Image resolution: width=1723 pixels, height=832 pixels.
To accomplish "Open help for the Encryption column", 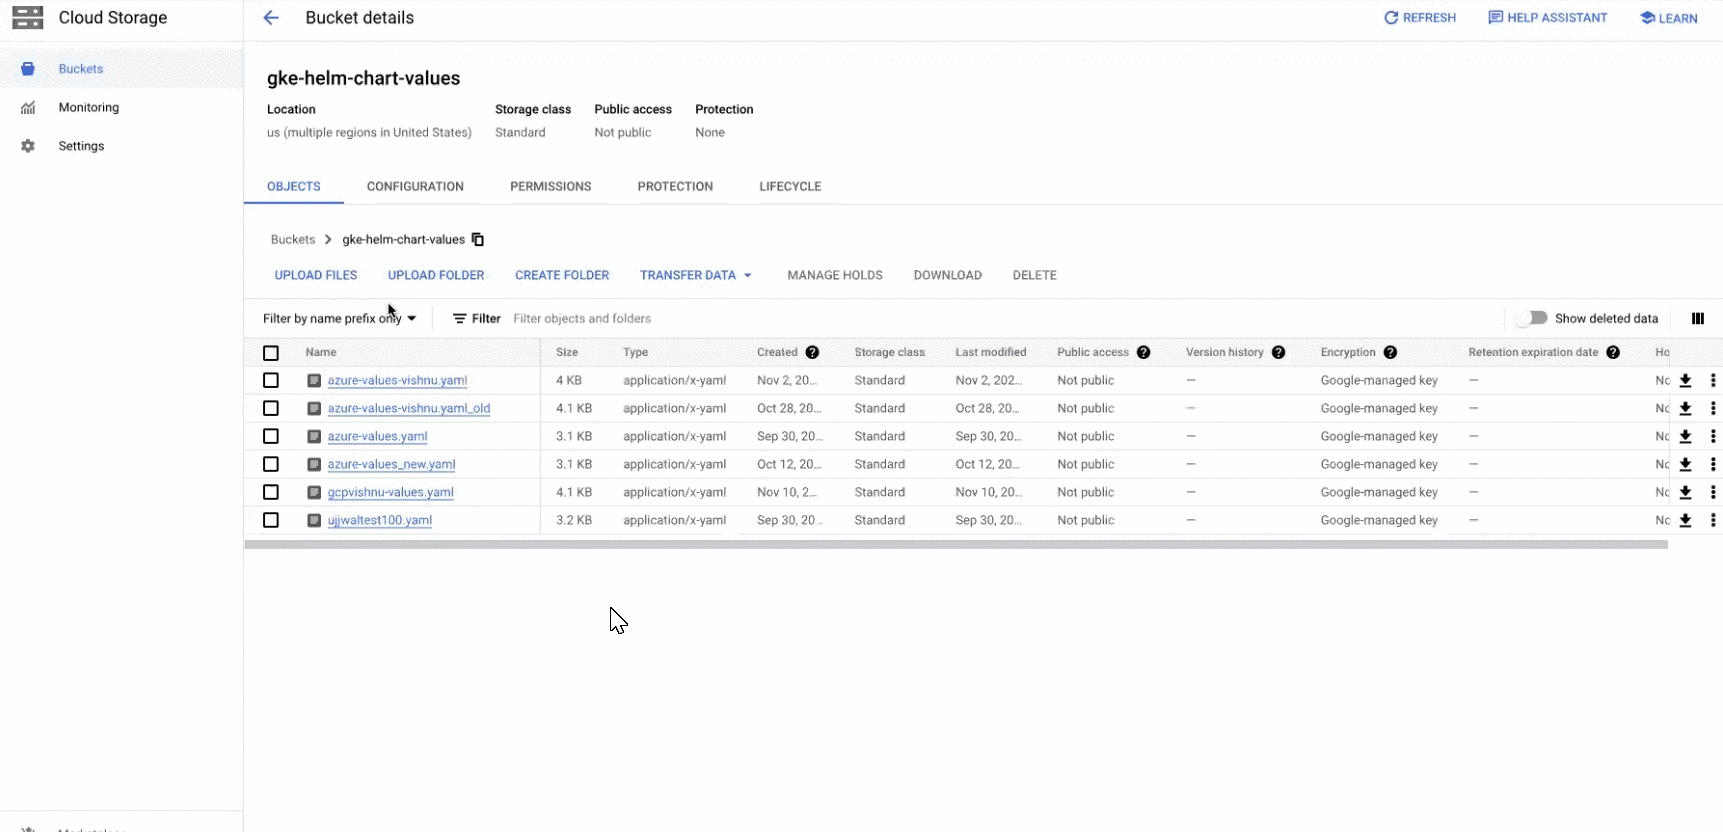I will [x=1390, y=352].
